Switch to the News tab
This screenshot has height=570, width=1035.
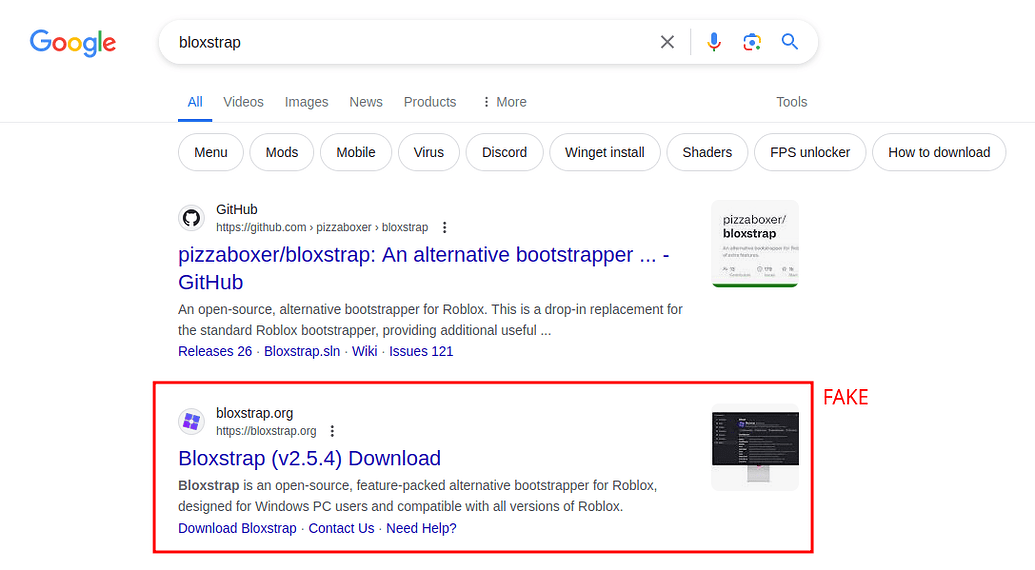(x=366, y=102)
